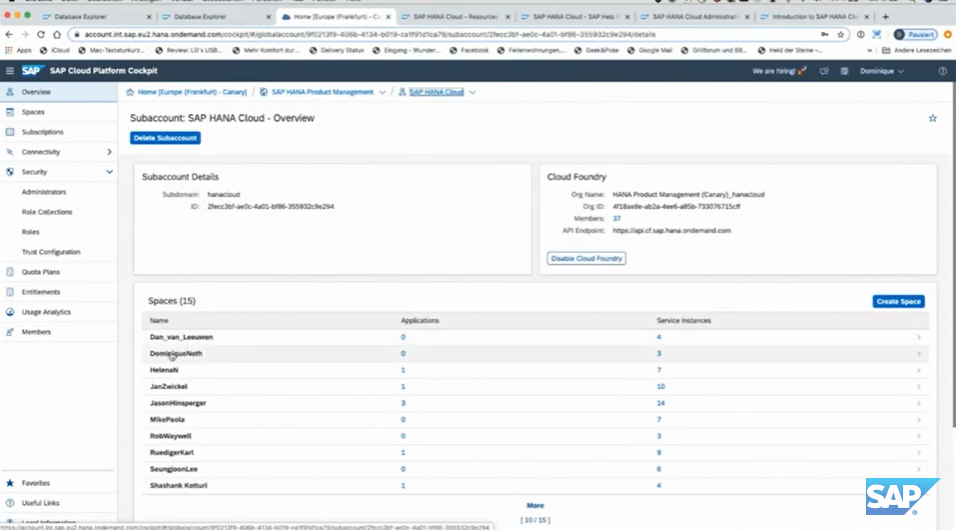Click the Favorites star icon in sidebar

point(10,483)
